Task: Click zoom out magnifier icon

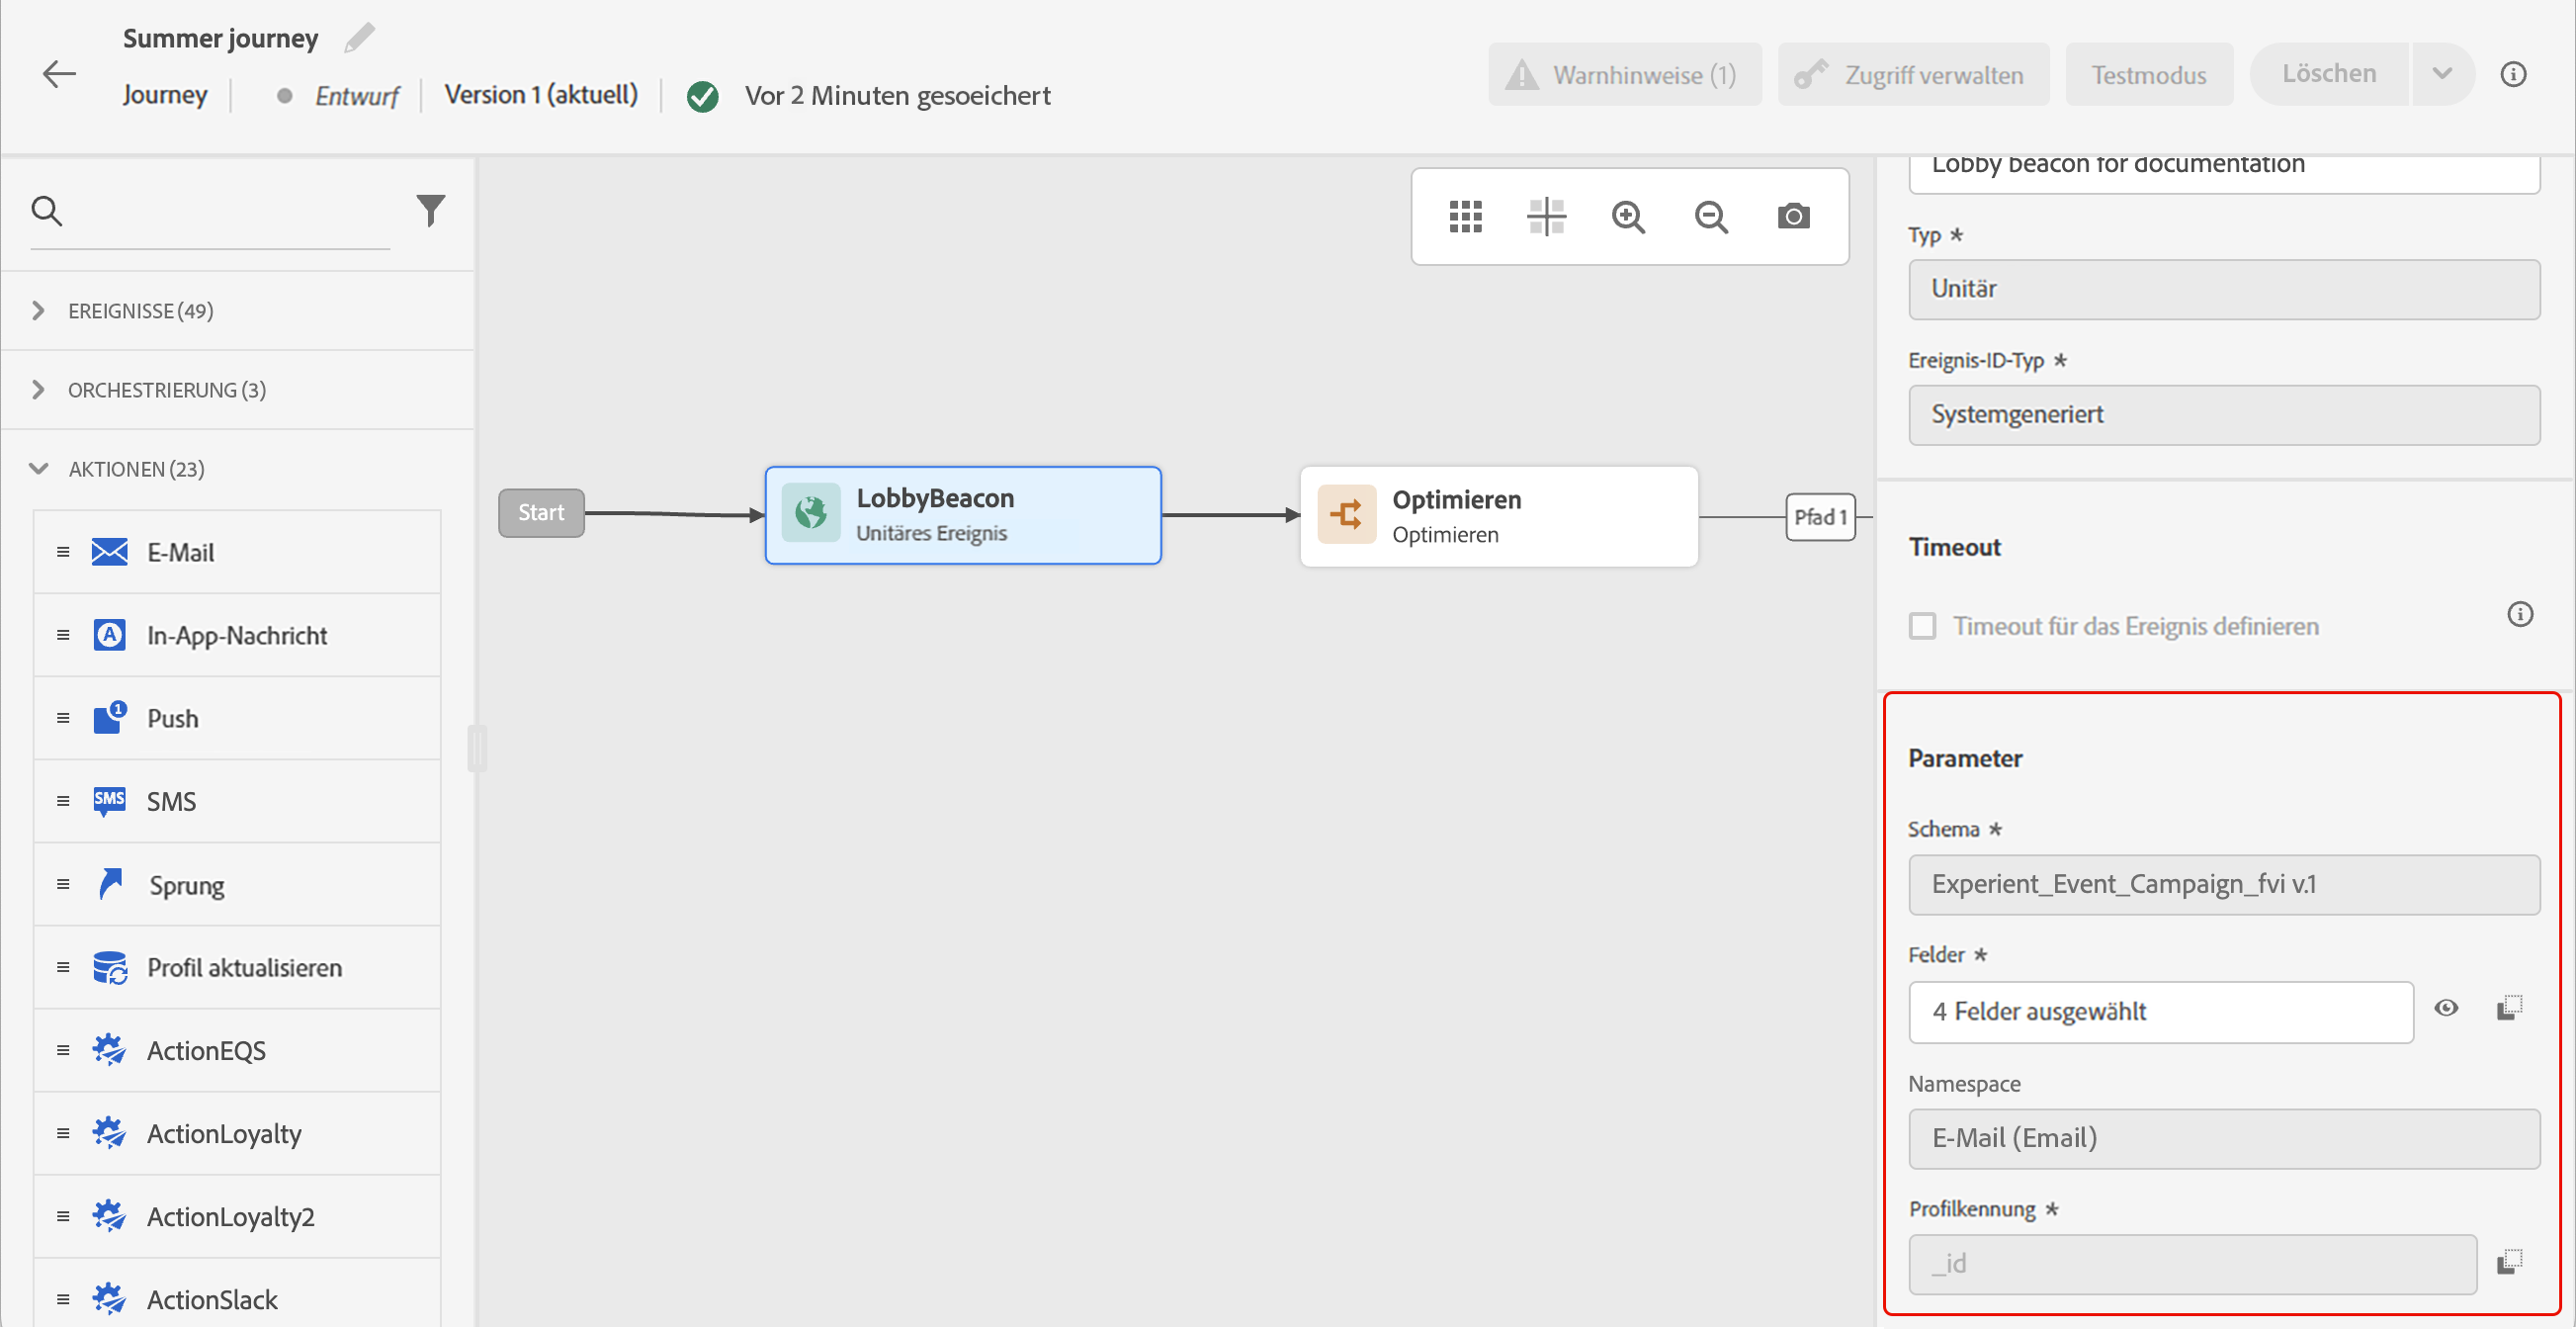Action: 1711,216
